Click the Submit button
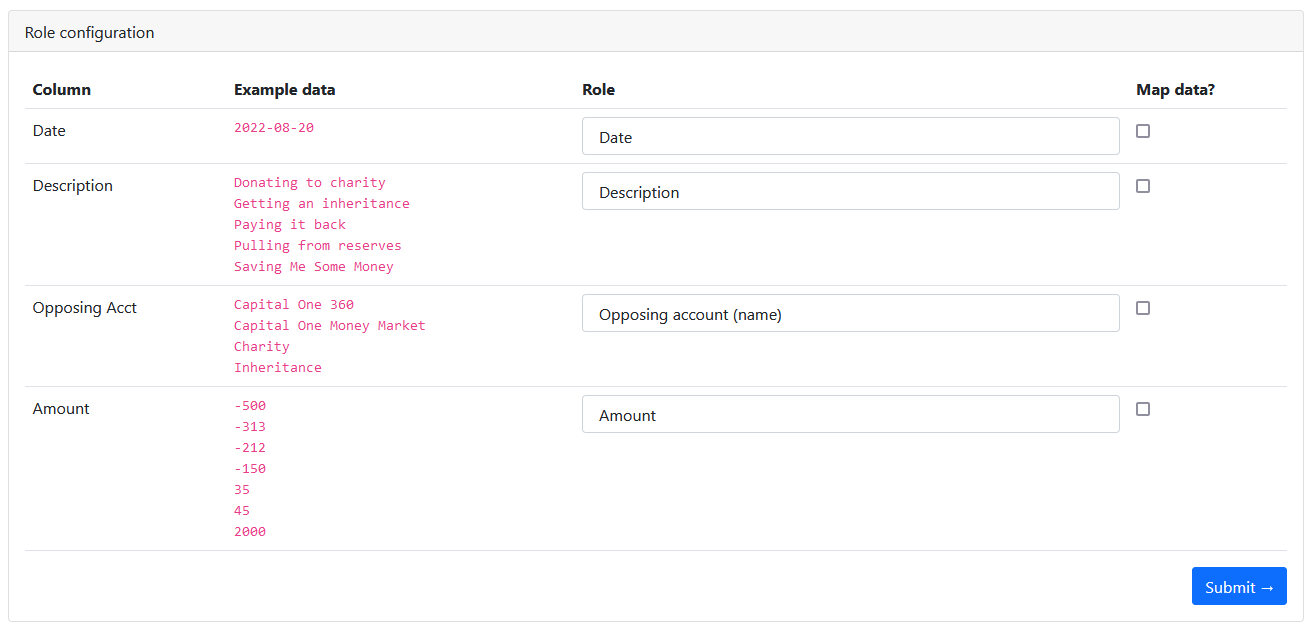This screenshot has width=1312, height=630. coord(1239,586)
